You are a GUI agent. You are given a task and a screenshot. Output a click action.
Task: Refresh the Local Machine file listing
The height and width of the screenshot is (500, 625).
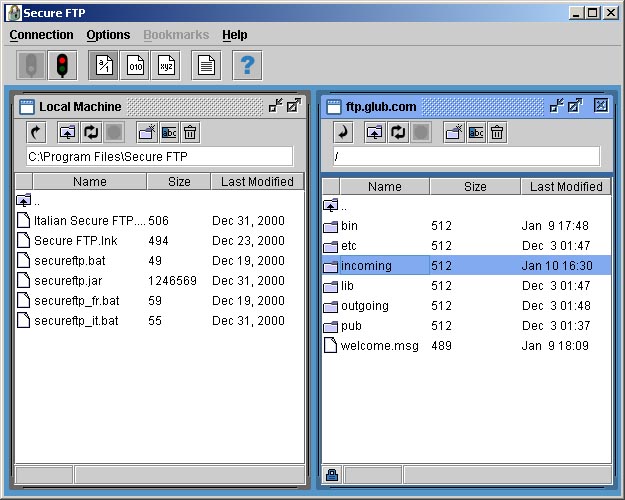pos(91,132)
